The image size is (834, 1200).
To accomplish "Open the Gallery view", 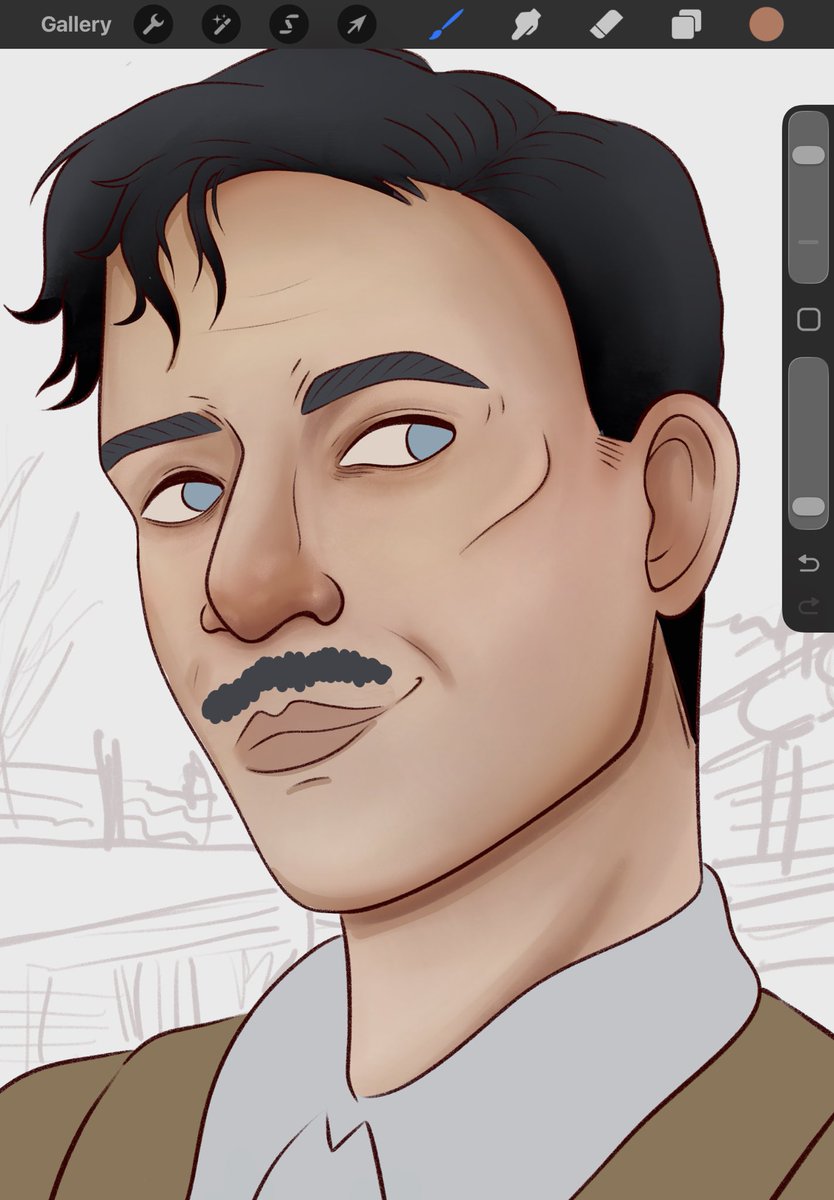I will tap(76, 25).
